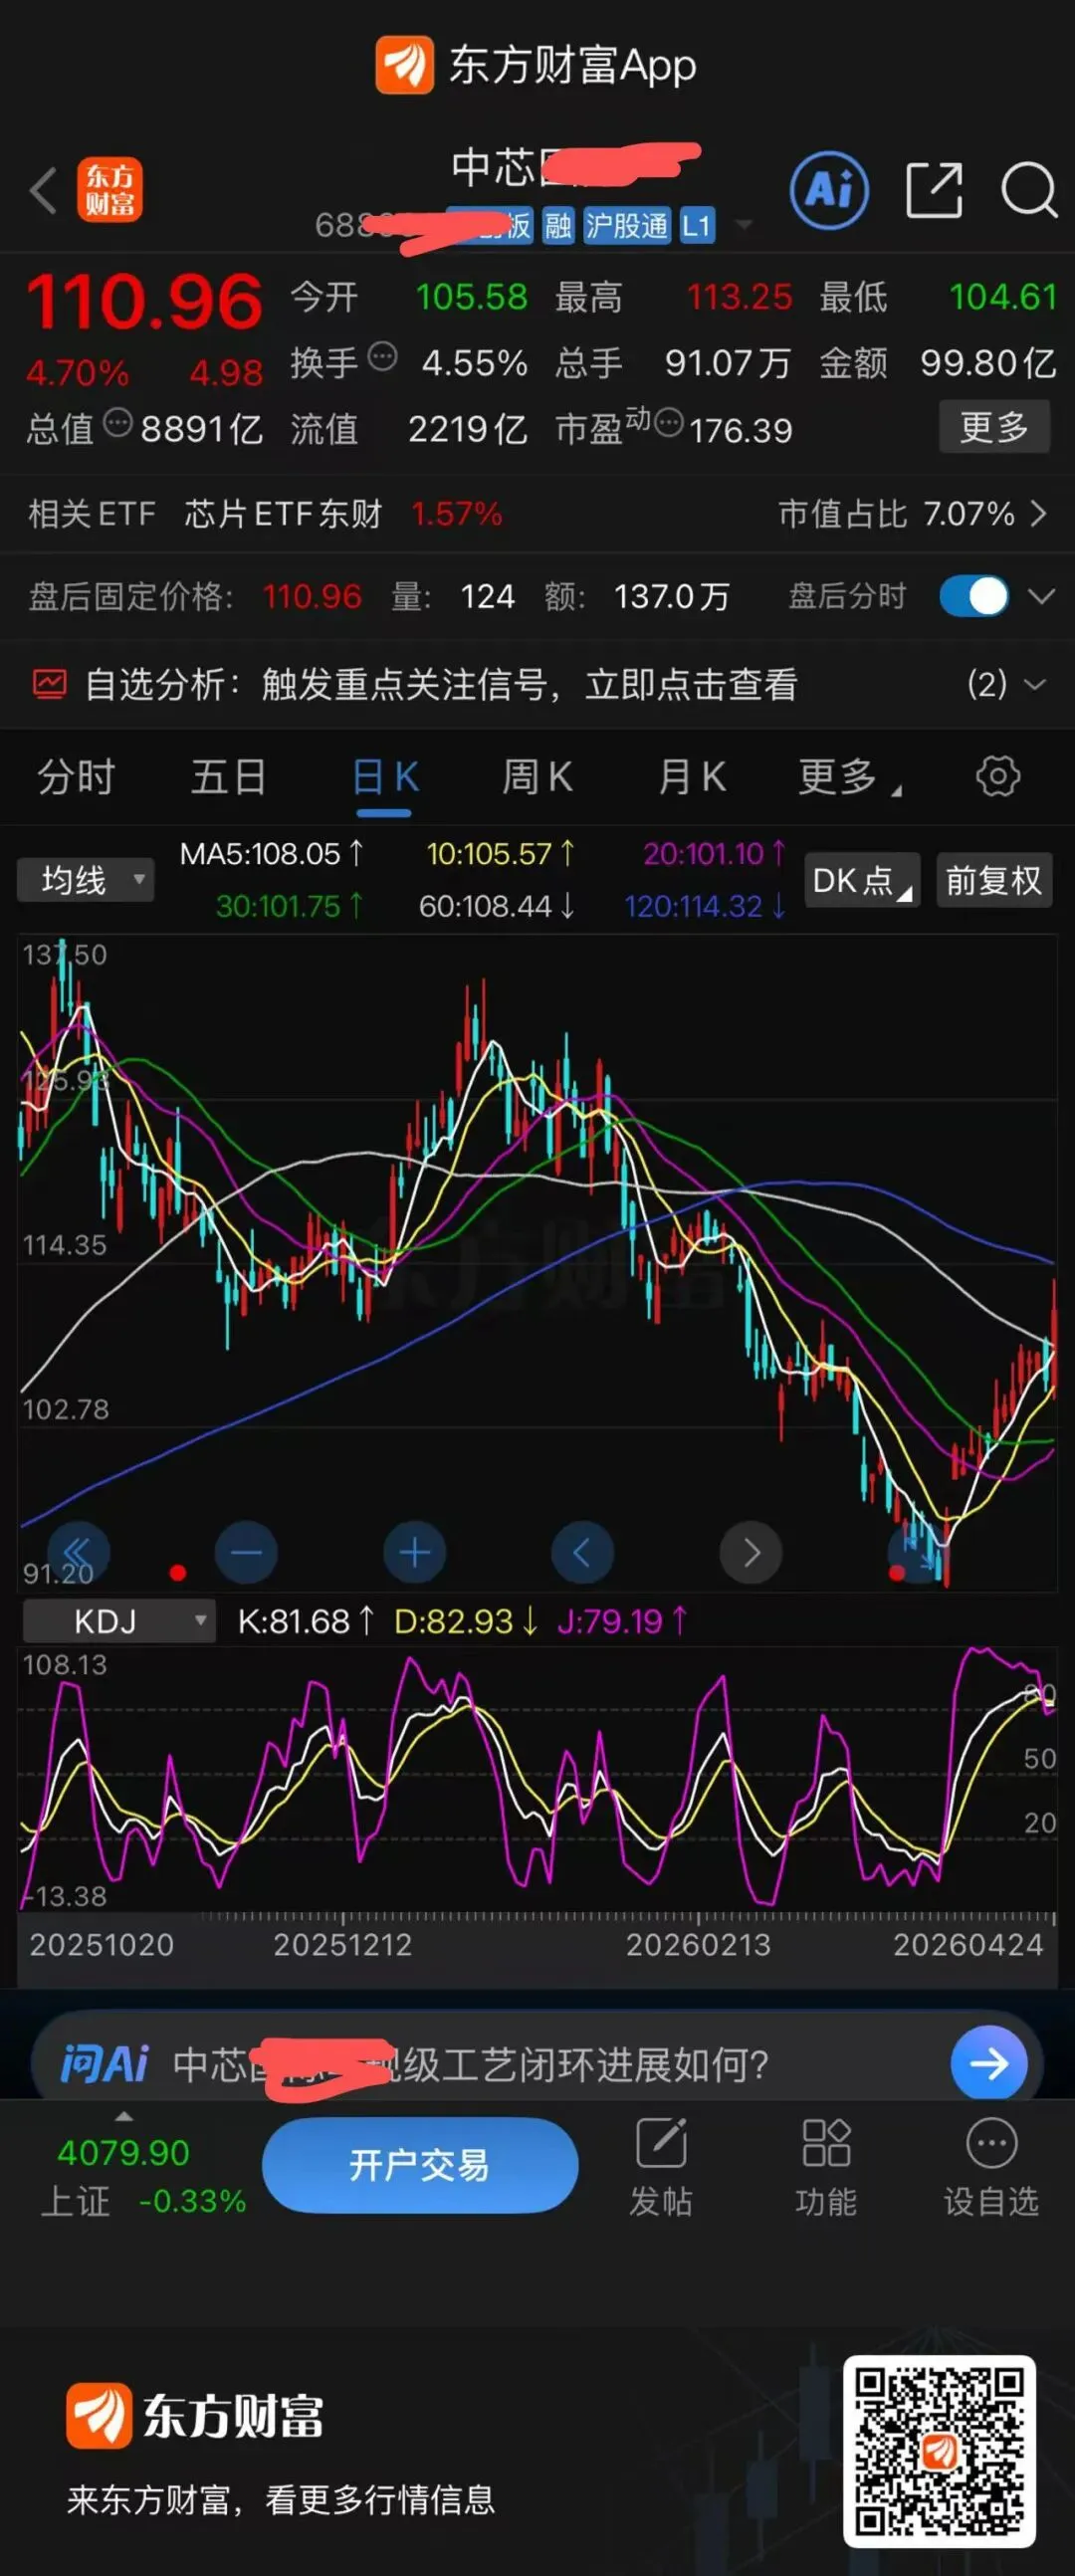
Task: Open the DK点 dropdown
Action: click(x=862, y=880)
